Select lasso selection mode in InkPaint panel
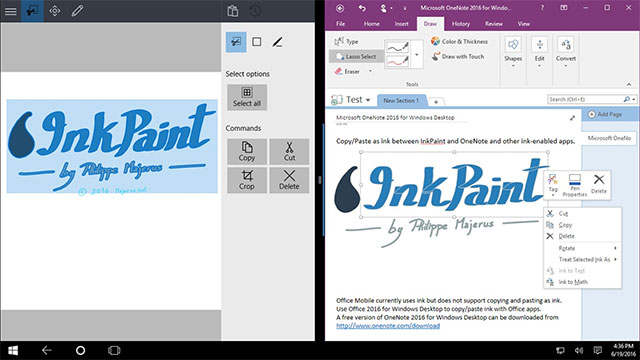The image size is (640, 360). tap(236, 42)
